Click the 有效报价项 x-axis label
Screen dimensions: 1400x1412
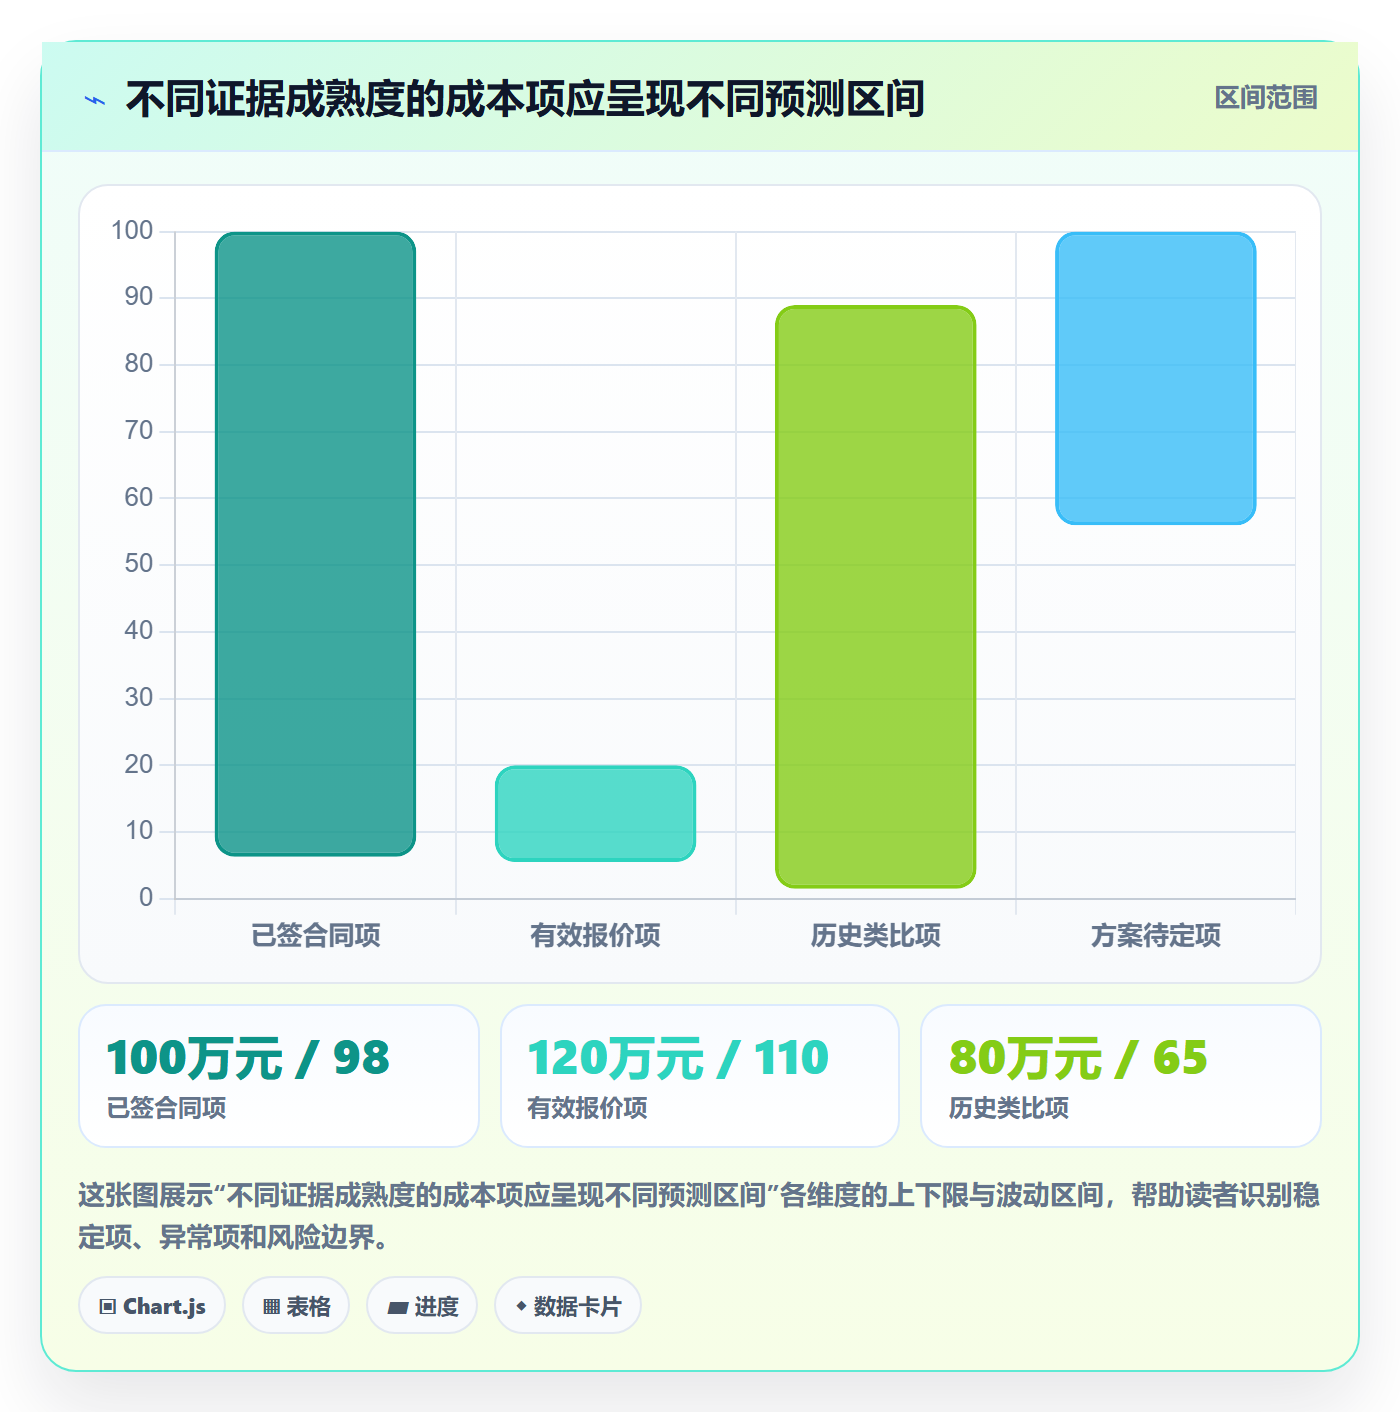tap(595, 936)
